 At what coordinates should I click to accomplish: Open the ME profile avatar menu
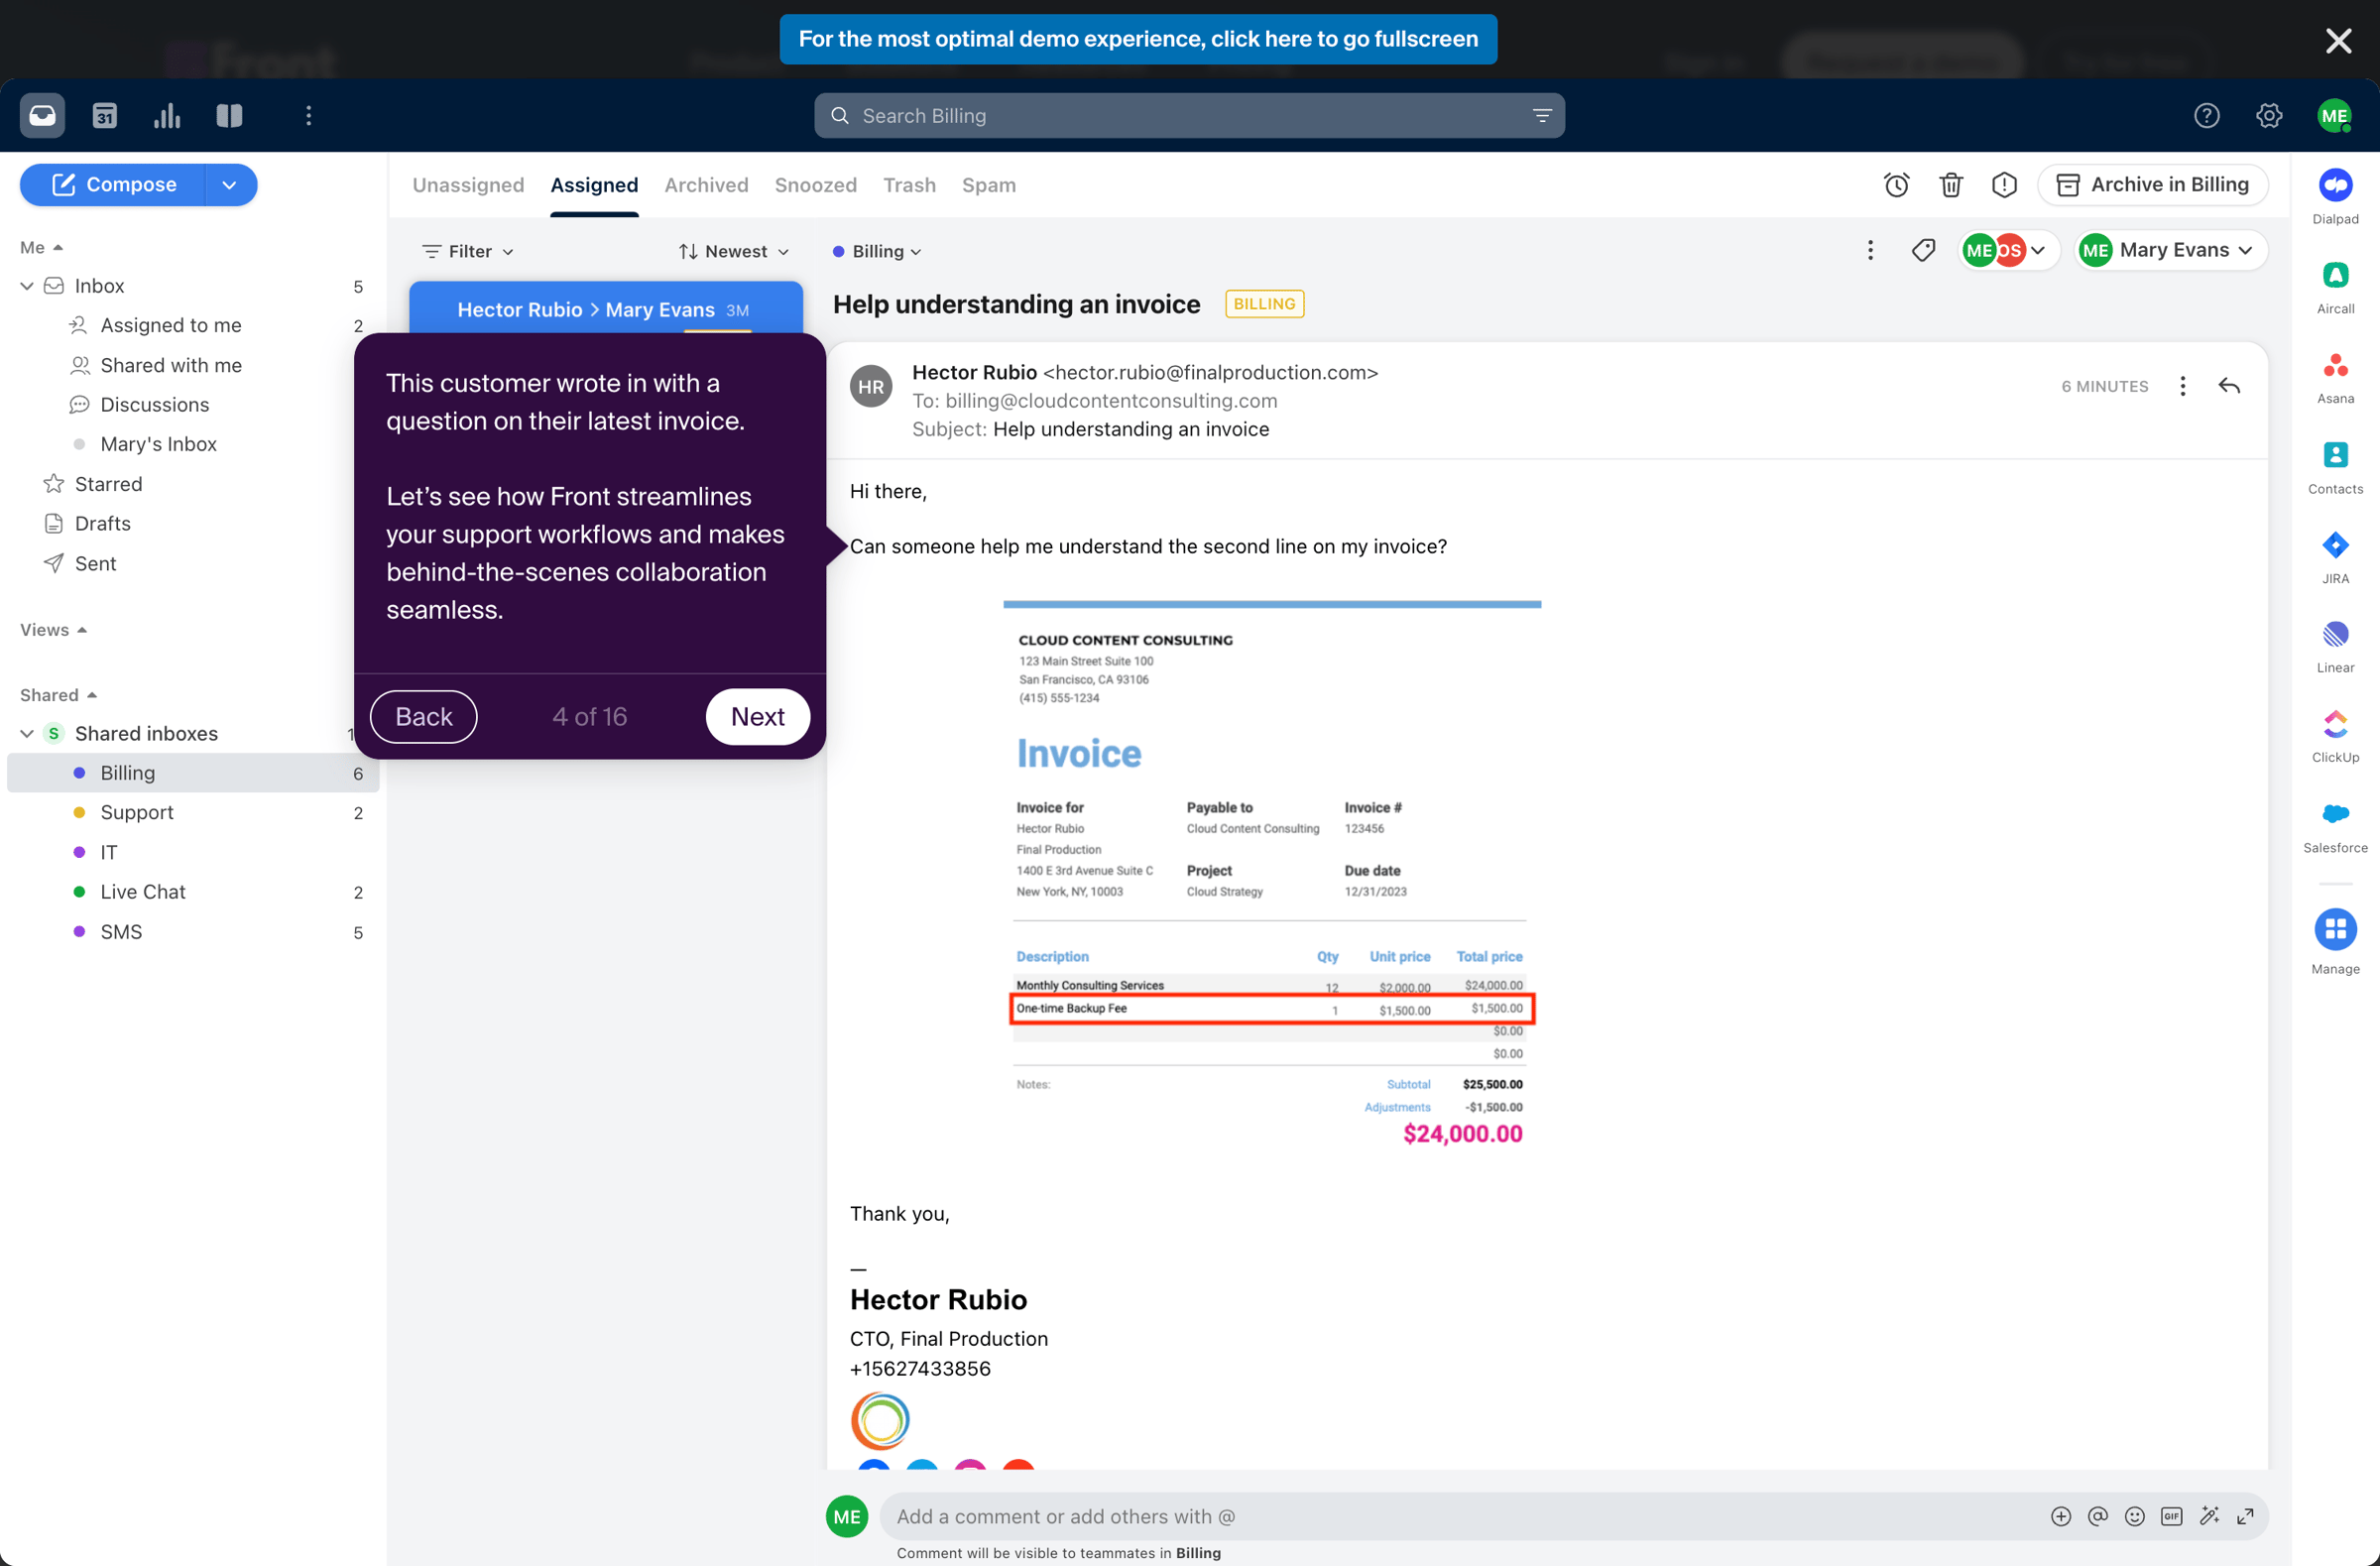click(x=2333, y=116)
